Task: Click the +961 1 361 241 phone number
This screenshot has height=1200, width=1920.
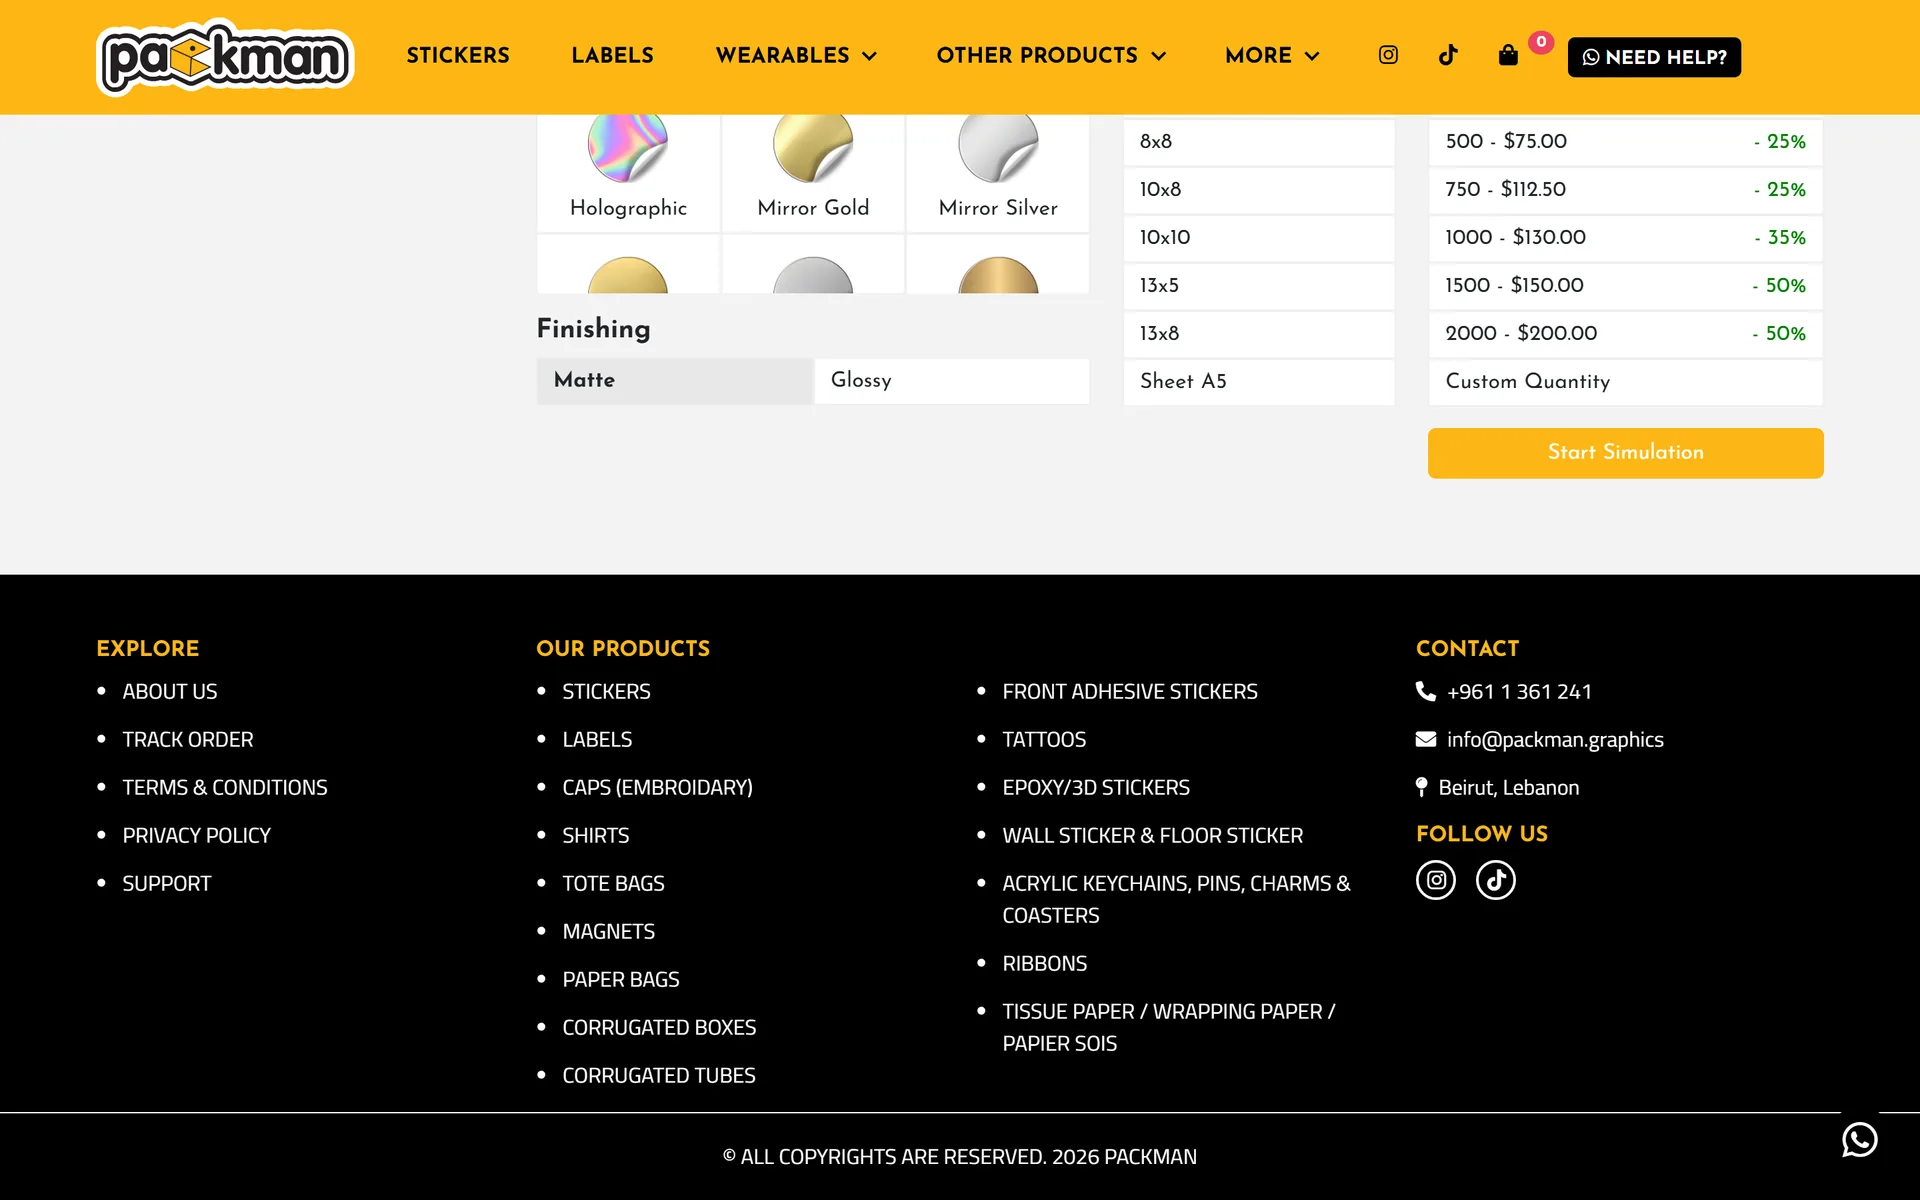Action: (1519, 692)
